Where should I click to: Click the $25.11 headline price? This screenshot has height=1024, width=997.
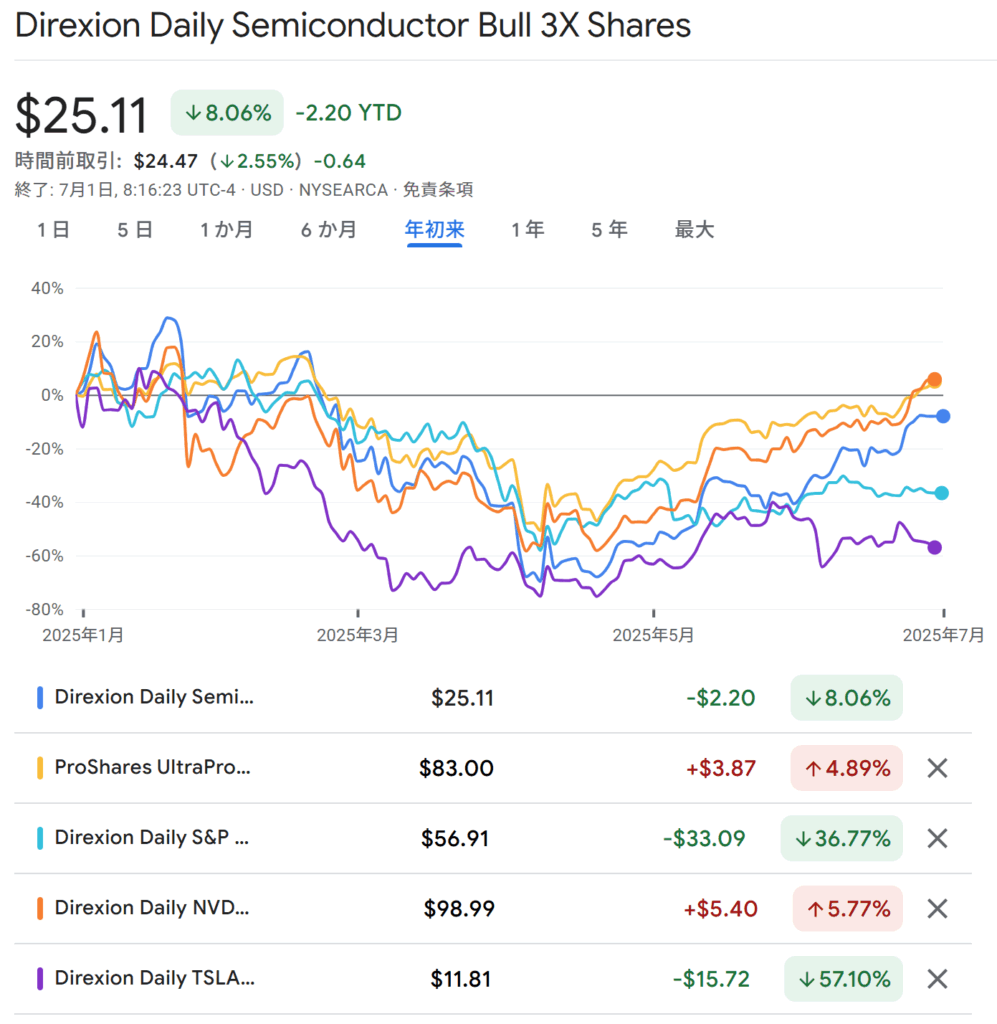pos(82,115)
